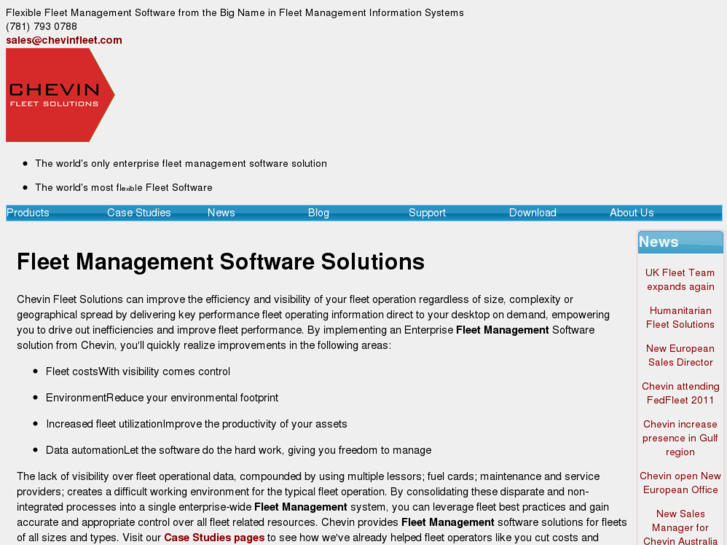
Task: Click 'Fleet costsWith visibility comes control' bullet
Action: pyautogui.click(x=138, y=372)
